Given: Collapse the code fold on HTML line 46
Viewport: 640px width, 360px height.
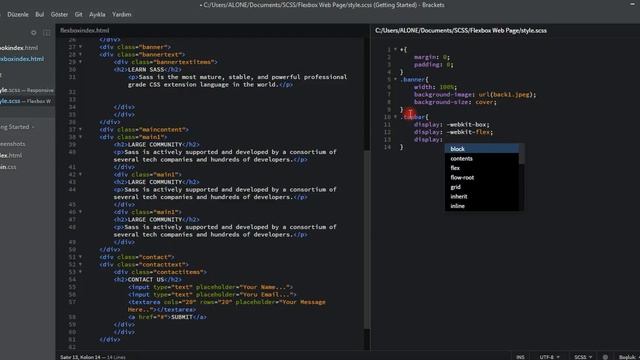Looking at the screenshot, I should click(80, 212).
